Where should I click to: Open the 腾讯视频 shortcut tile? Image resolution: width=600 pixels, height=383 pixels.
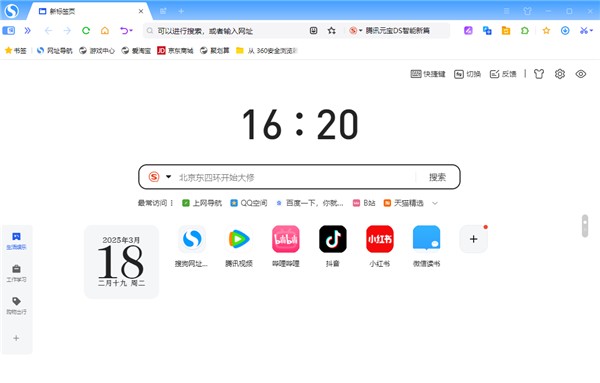pyautogui.click(x=239, y=246)
